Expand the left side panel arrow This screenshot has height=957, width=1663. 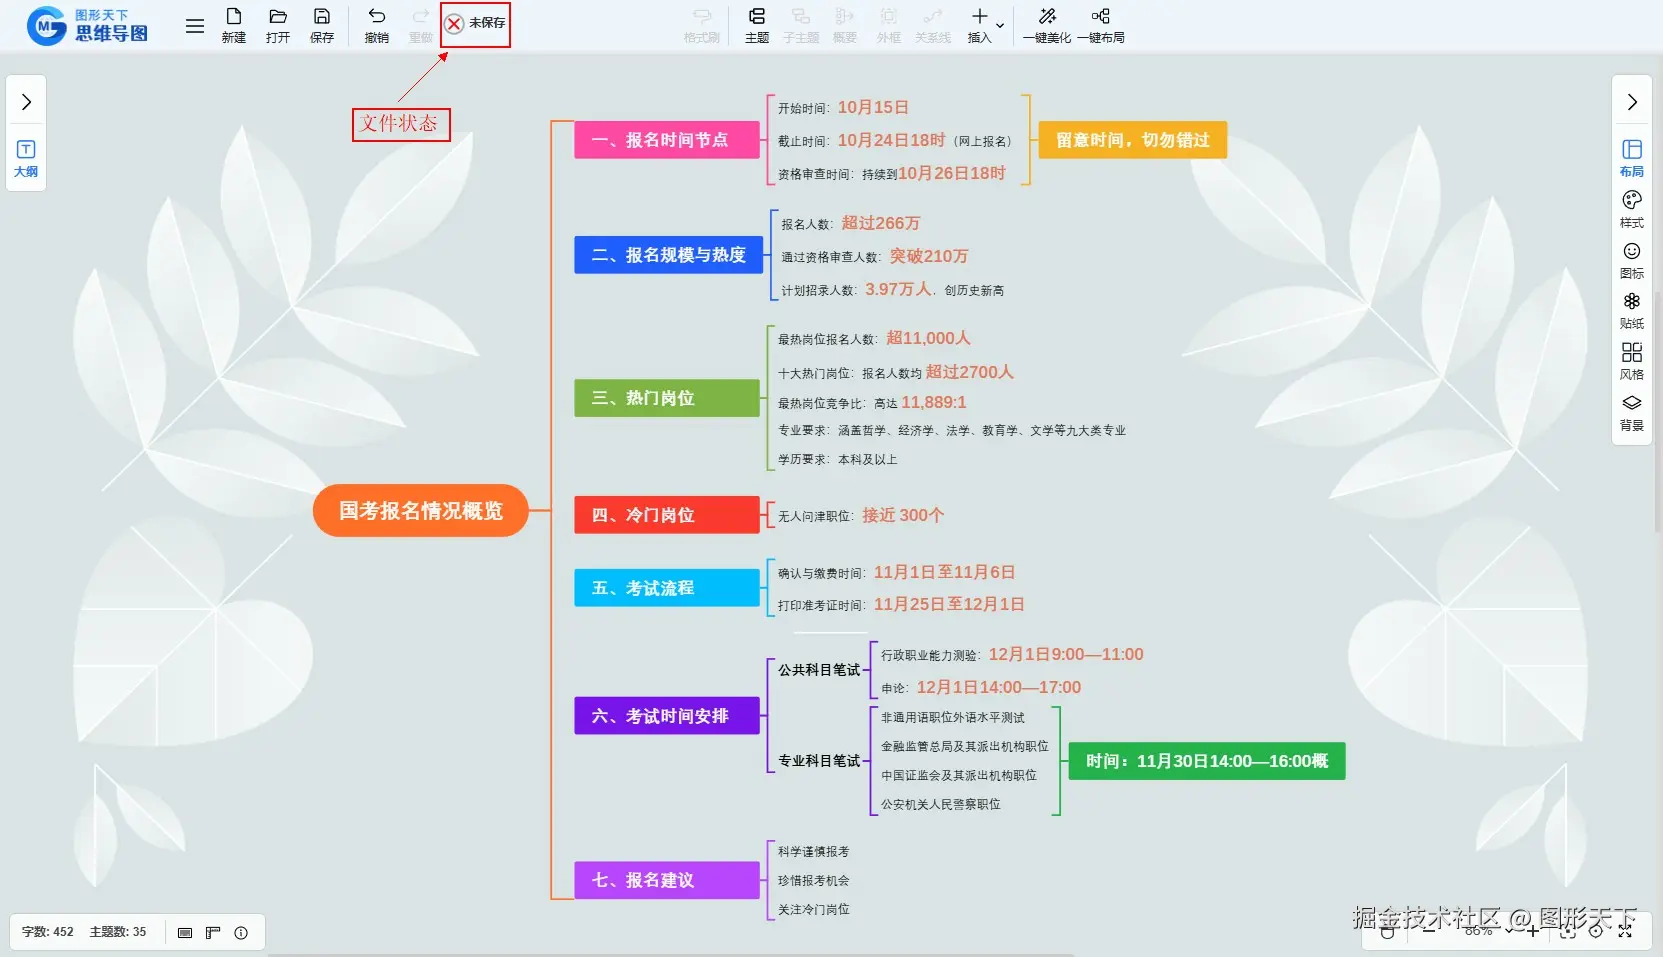point(26,102)
